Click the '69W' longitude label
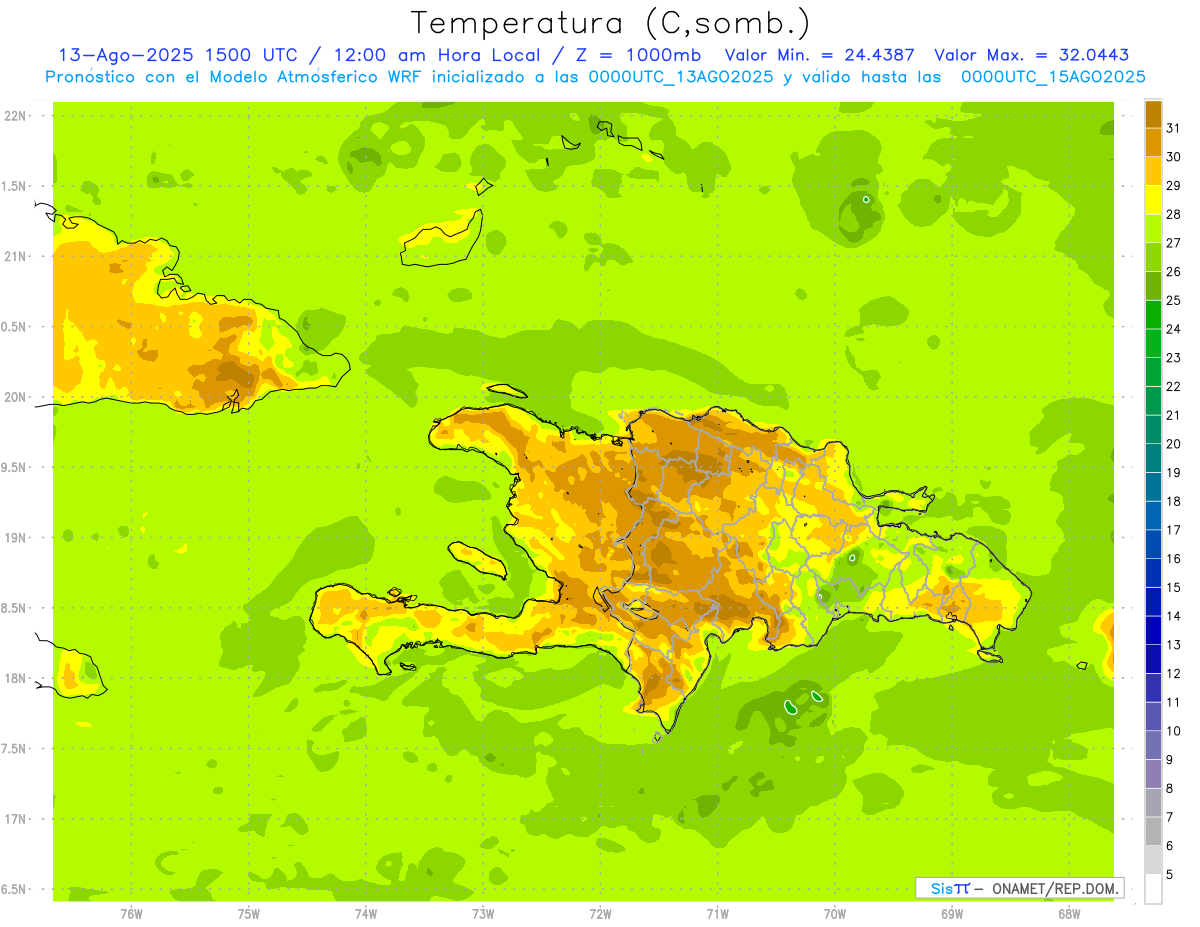 (952, 913)
